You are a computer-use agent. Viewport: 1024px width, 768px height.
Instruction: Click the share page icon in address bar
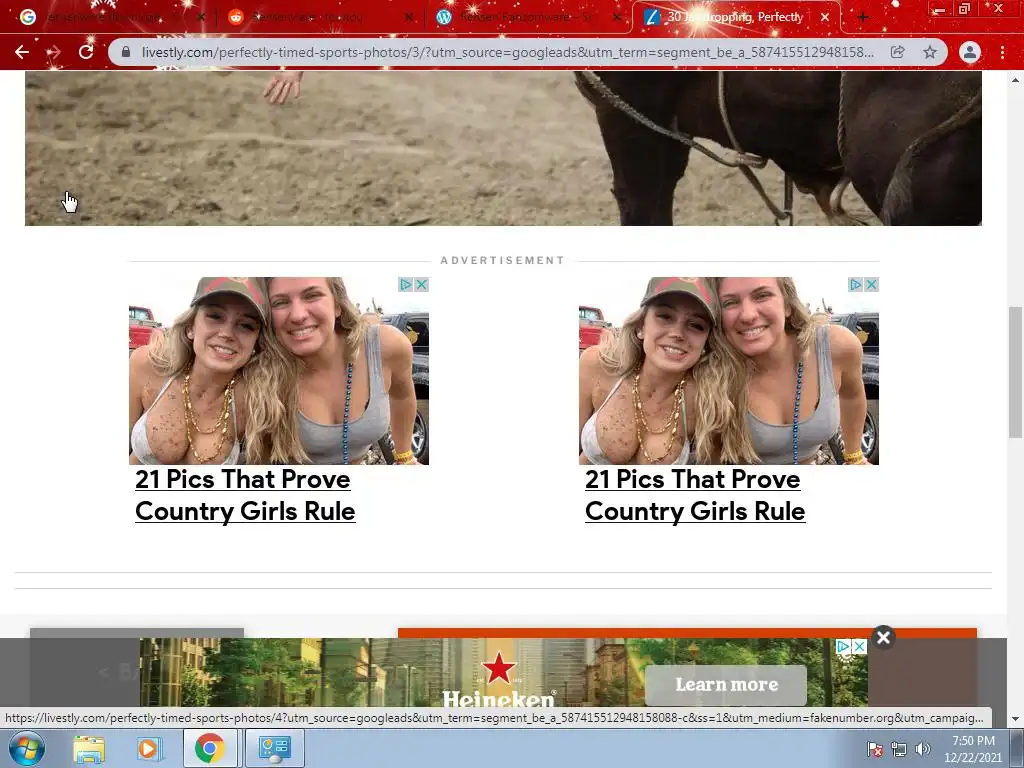click(x=898, y=52)
